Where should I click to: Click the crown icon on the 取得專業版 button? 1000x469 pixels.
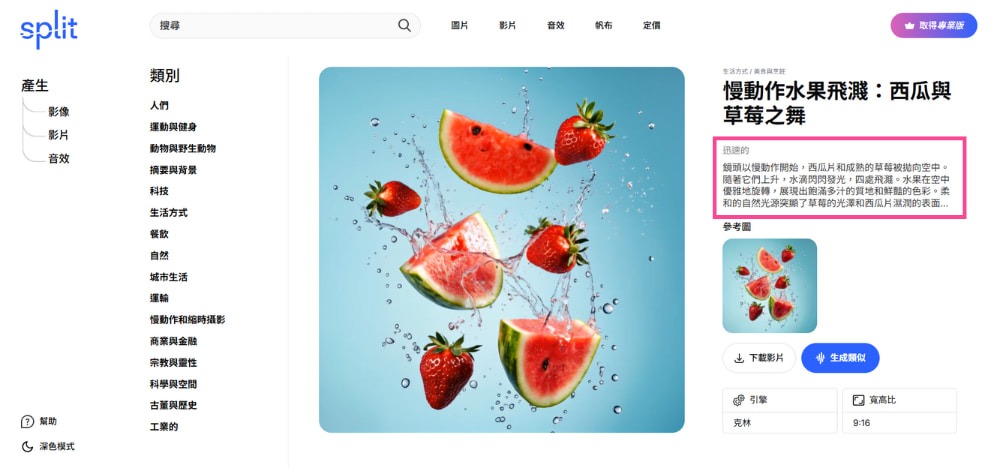[909, 26]
